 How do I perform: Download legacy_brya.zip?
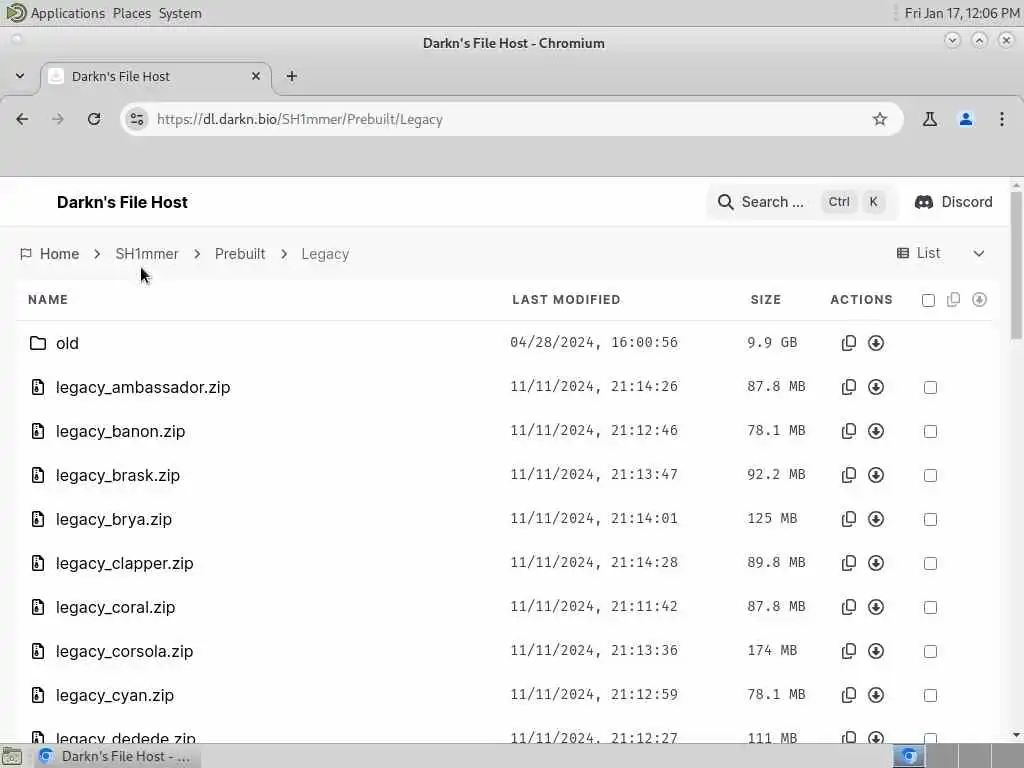pyautogui.click(x=876, y=519)
